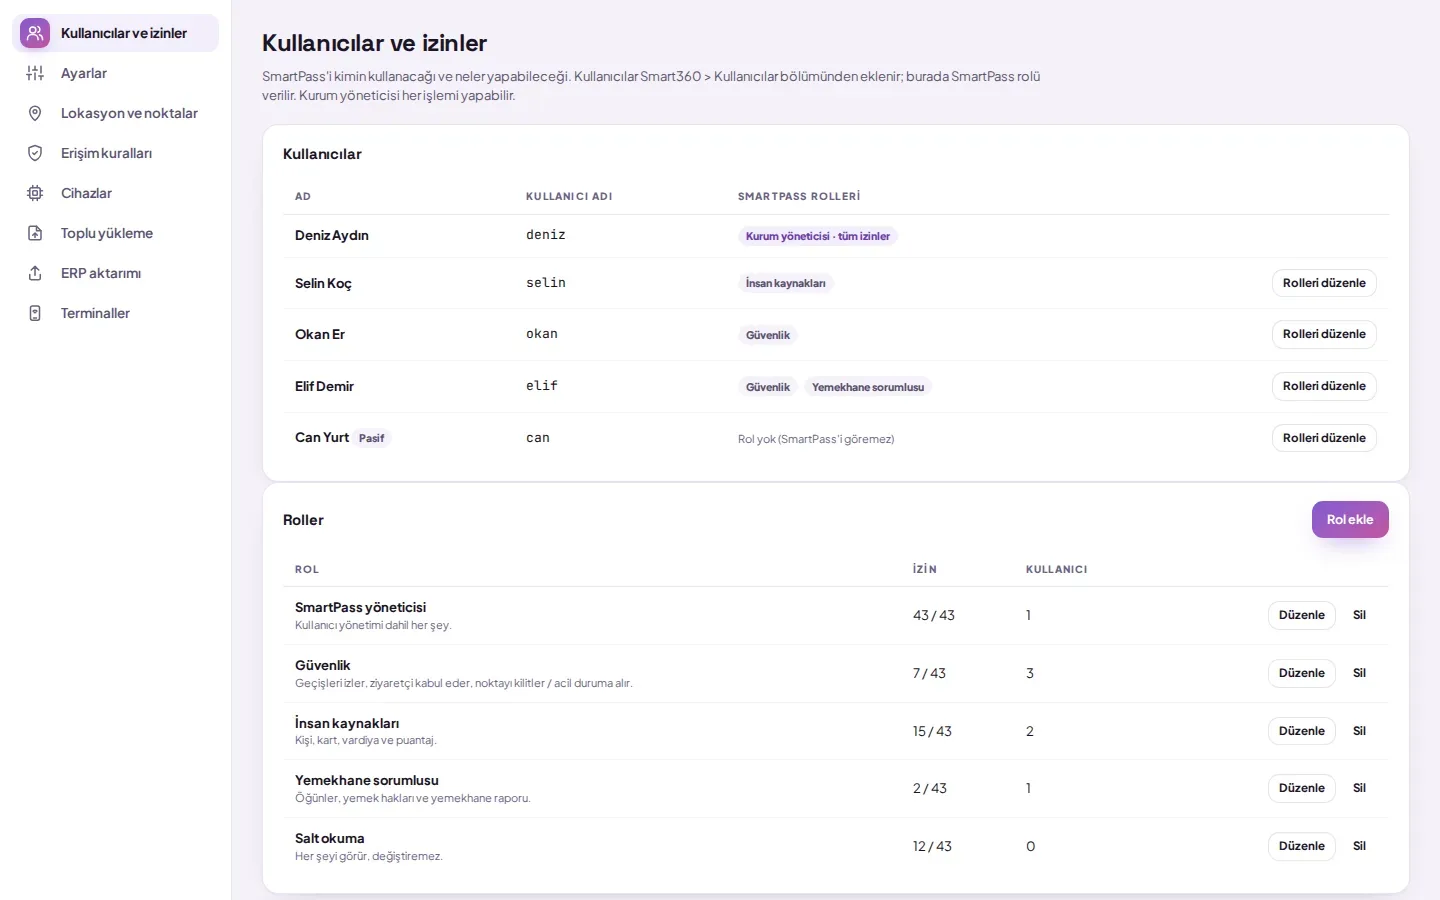Click the Erişim kuralları shield icon

pyautogui.click(x=35, y=153)
